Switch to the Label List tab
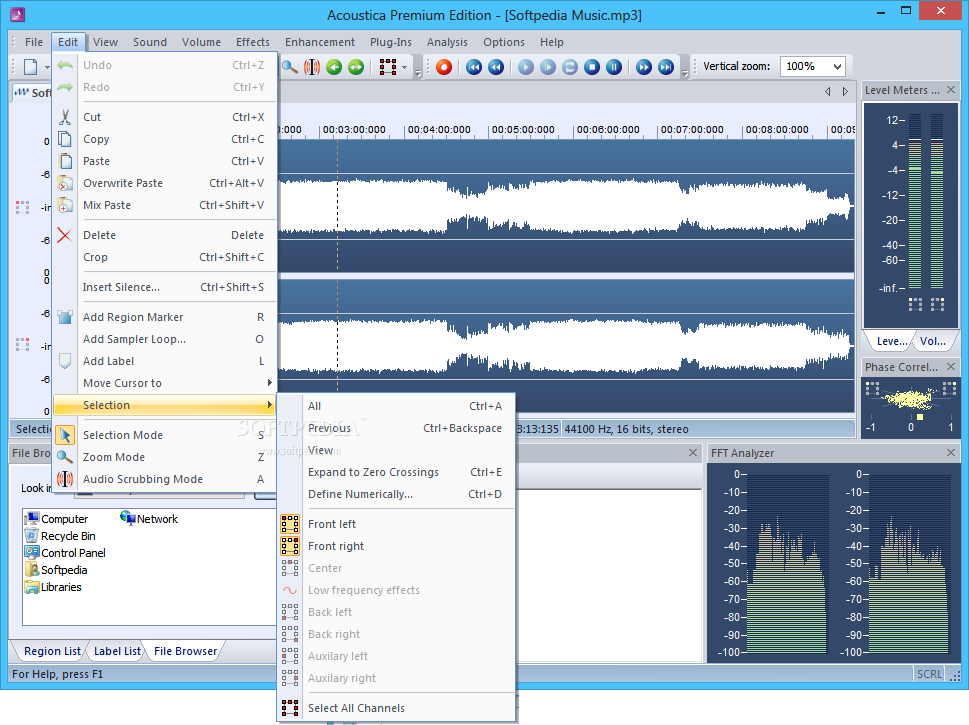The image size is (969, 725). 117,651
